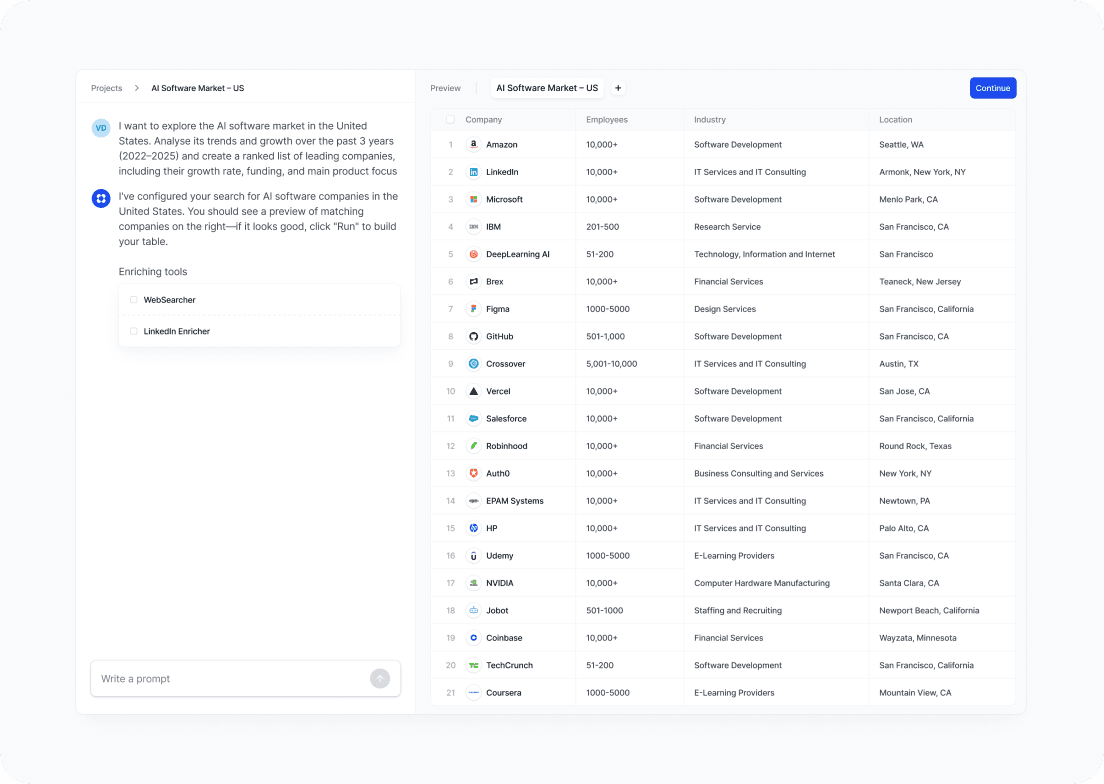
Task: Click row number 21 in the table
Action: point(451,693)
